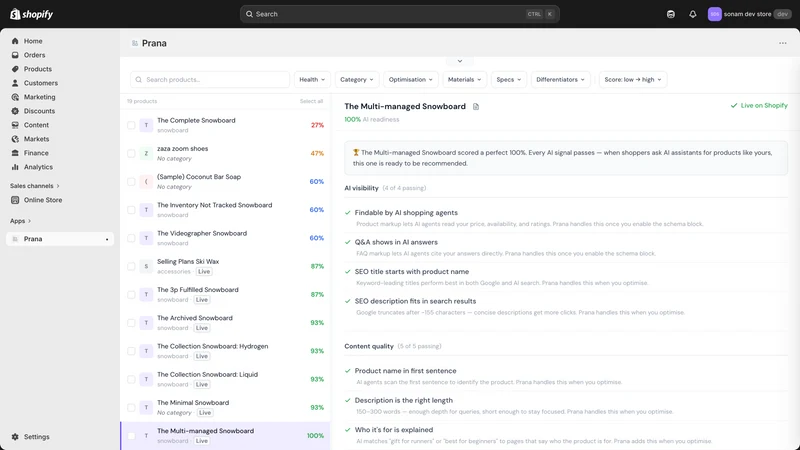Open the Prana app in sidebar
Screen dimensions: 800x450
pos(60,239)
